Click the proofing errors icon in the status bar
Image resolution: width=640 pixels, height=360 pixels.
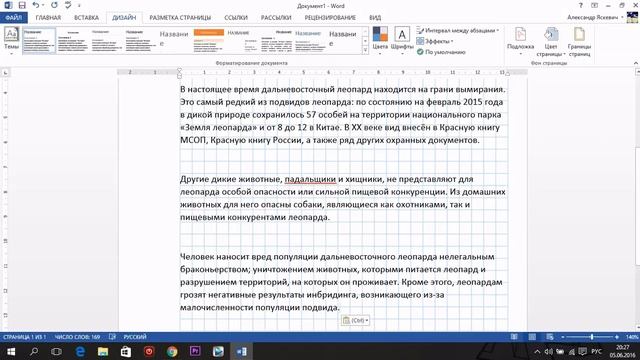[112, 337]
